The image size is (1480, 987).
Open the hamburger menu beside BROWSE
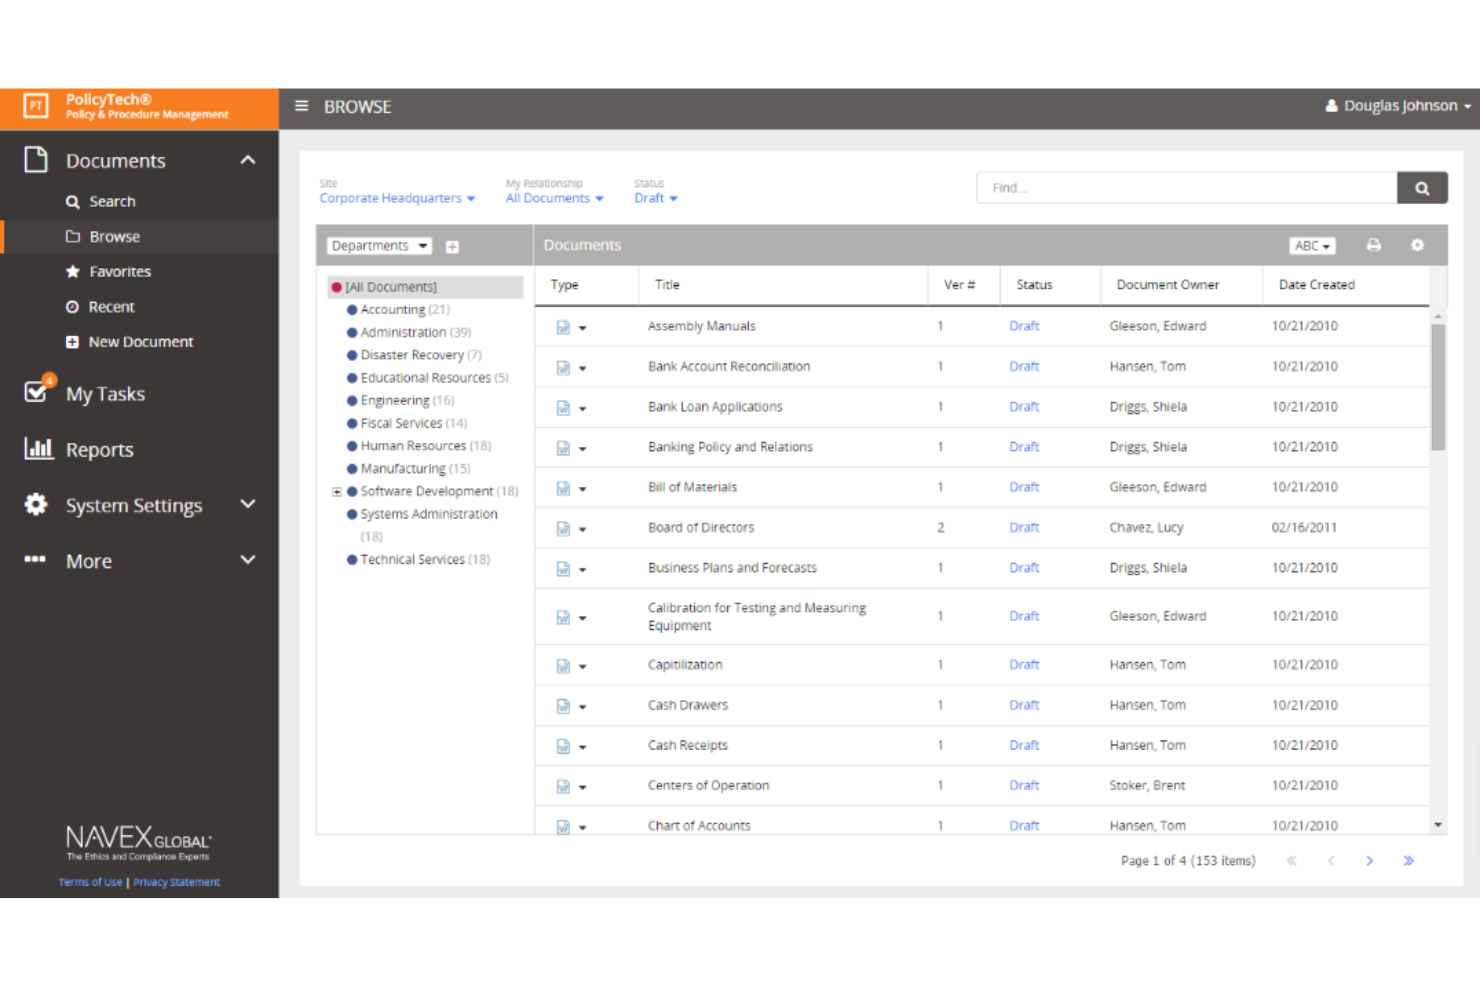(x=301, y=106)
